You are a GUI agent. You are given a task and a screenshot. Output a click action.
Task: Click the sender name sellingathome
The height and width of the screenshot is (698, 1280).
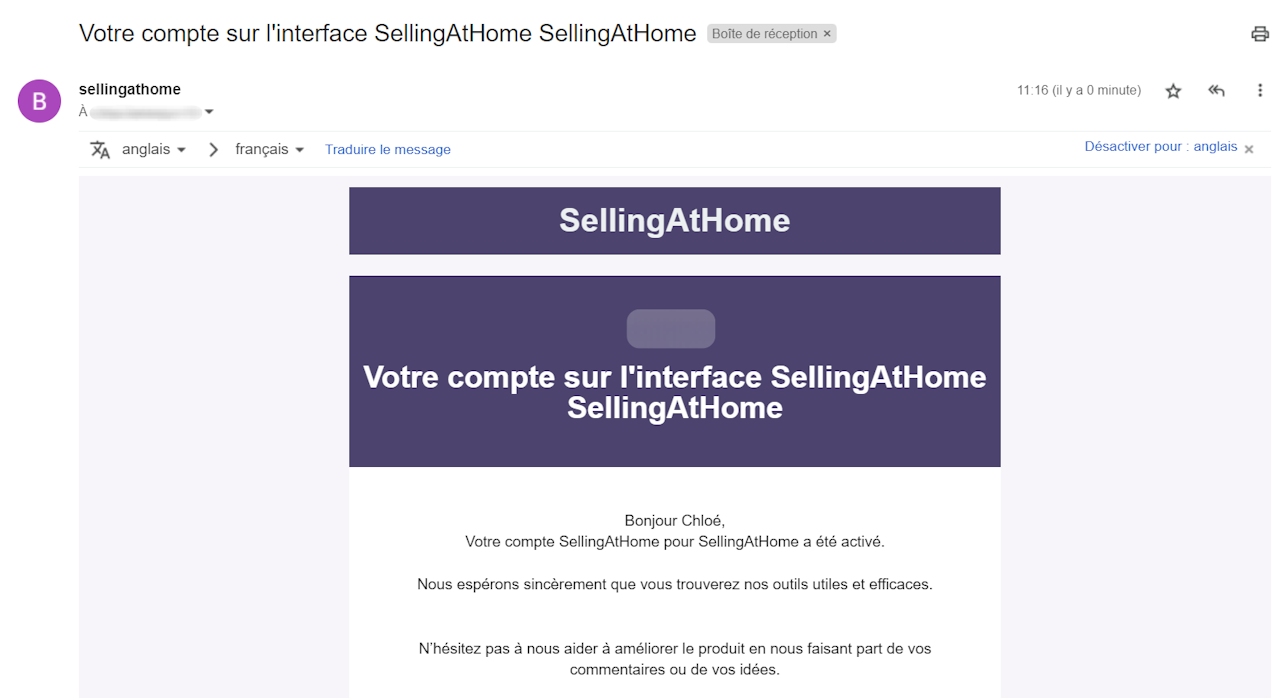click(130, 90)
